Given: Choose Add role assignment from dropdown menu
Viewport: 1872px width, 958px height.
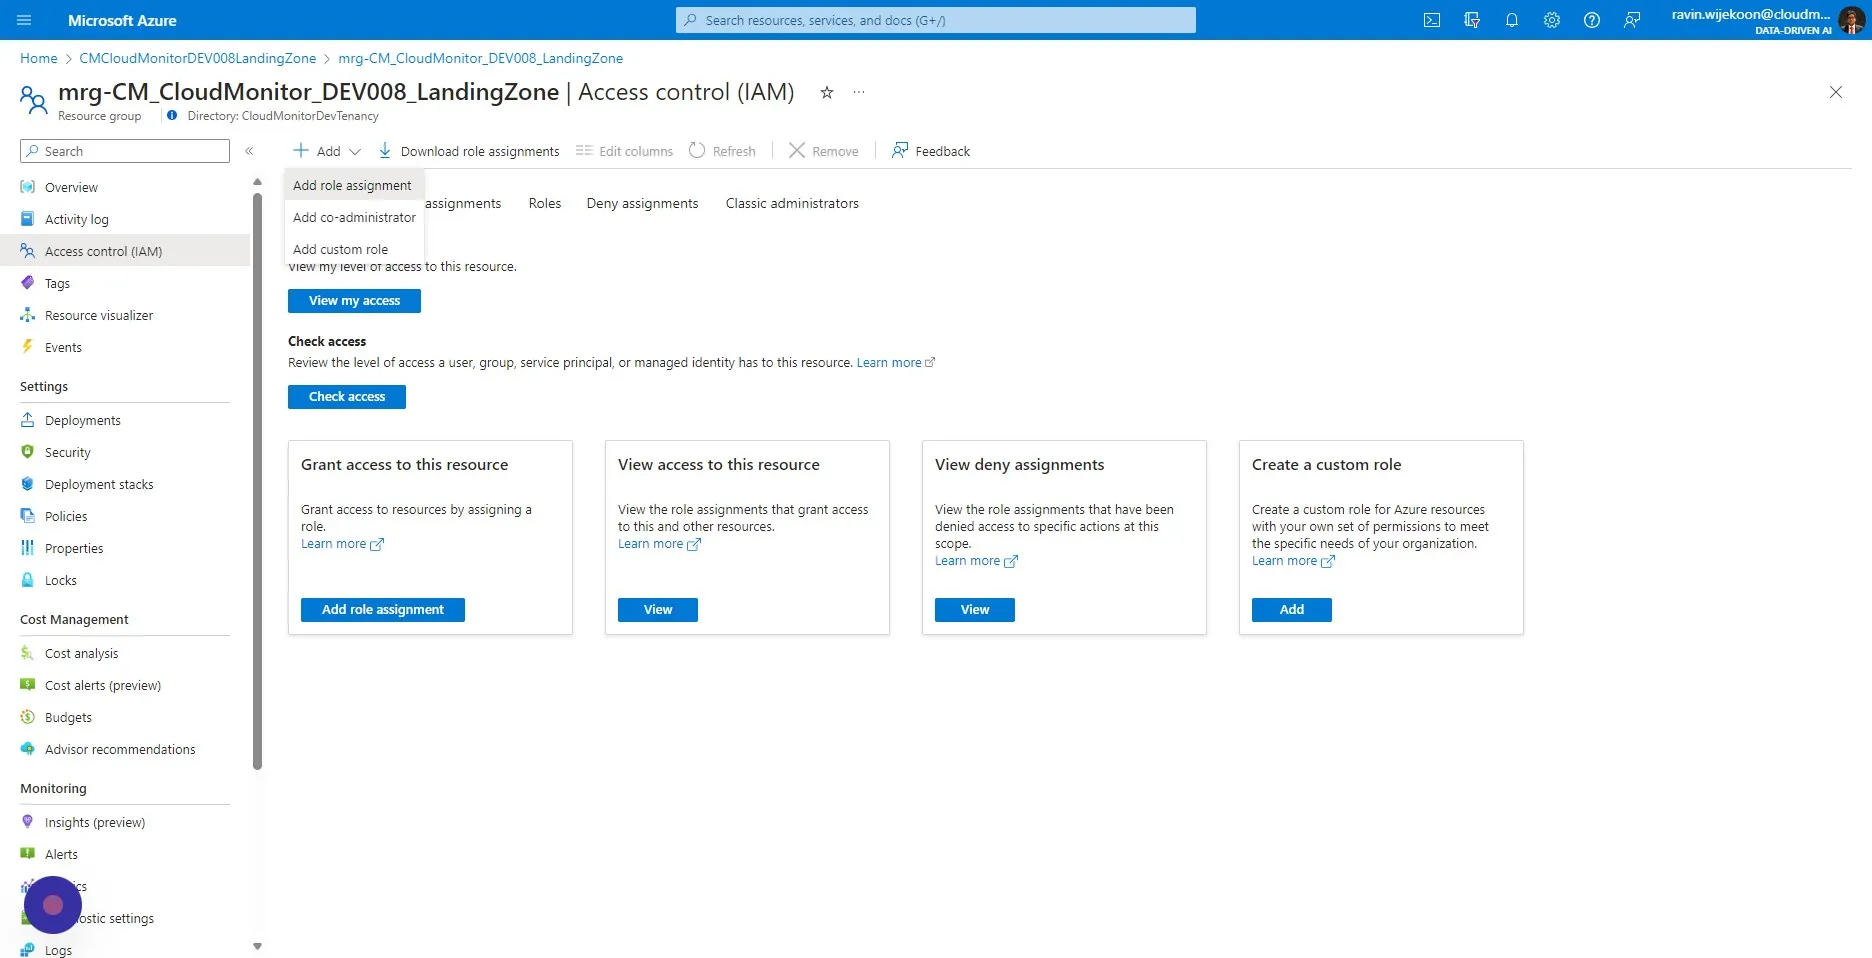Looking at the screenshot, I should (x=352, y=185).
